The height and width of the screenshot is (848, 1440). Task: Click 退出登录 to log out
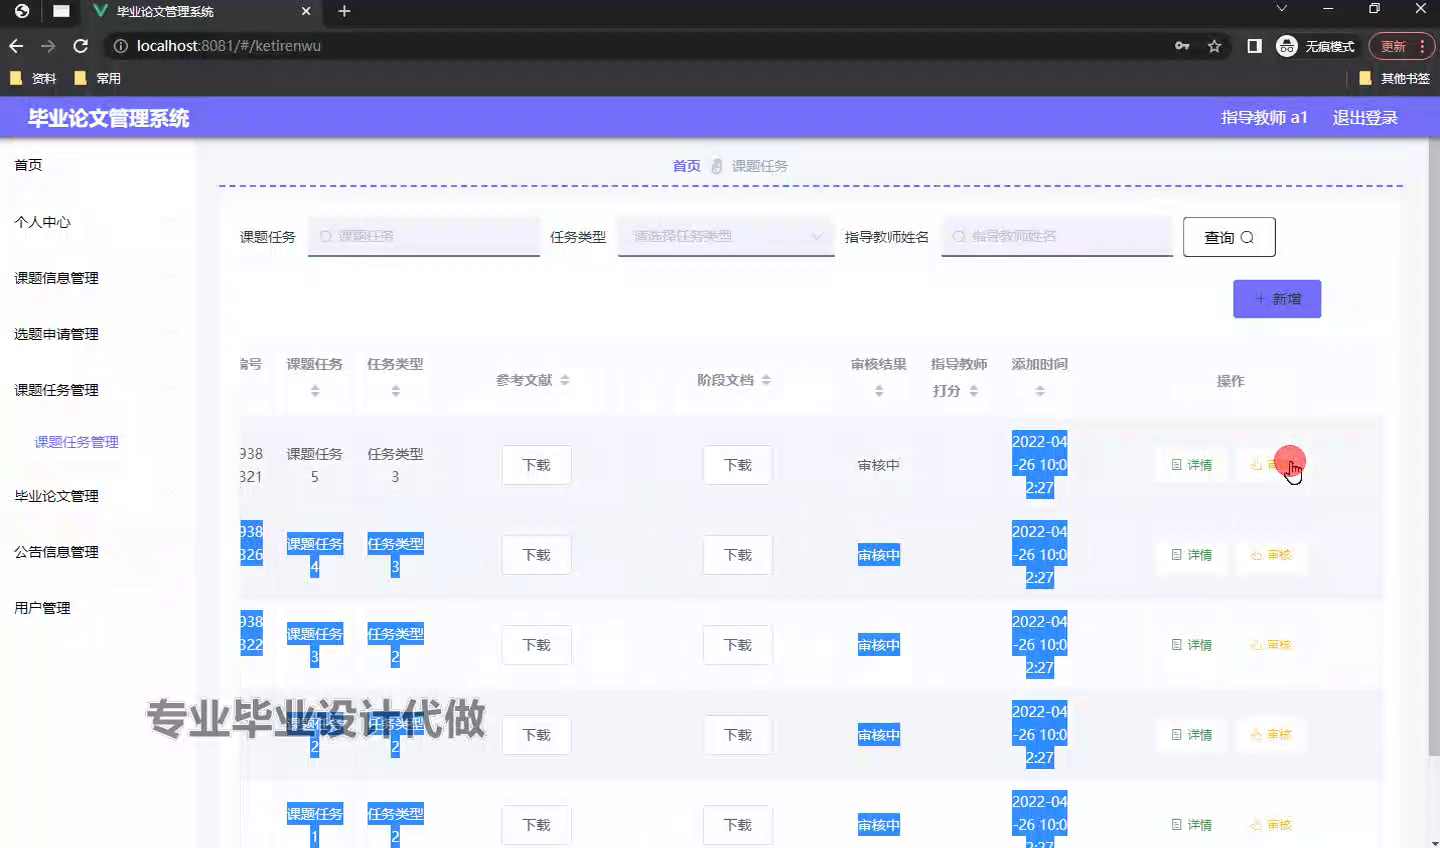tap(1365, 118)
